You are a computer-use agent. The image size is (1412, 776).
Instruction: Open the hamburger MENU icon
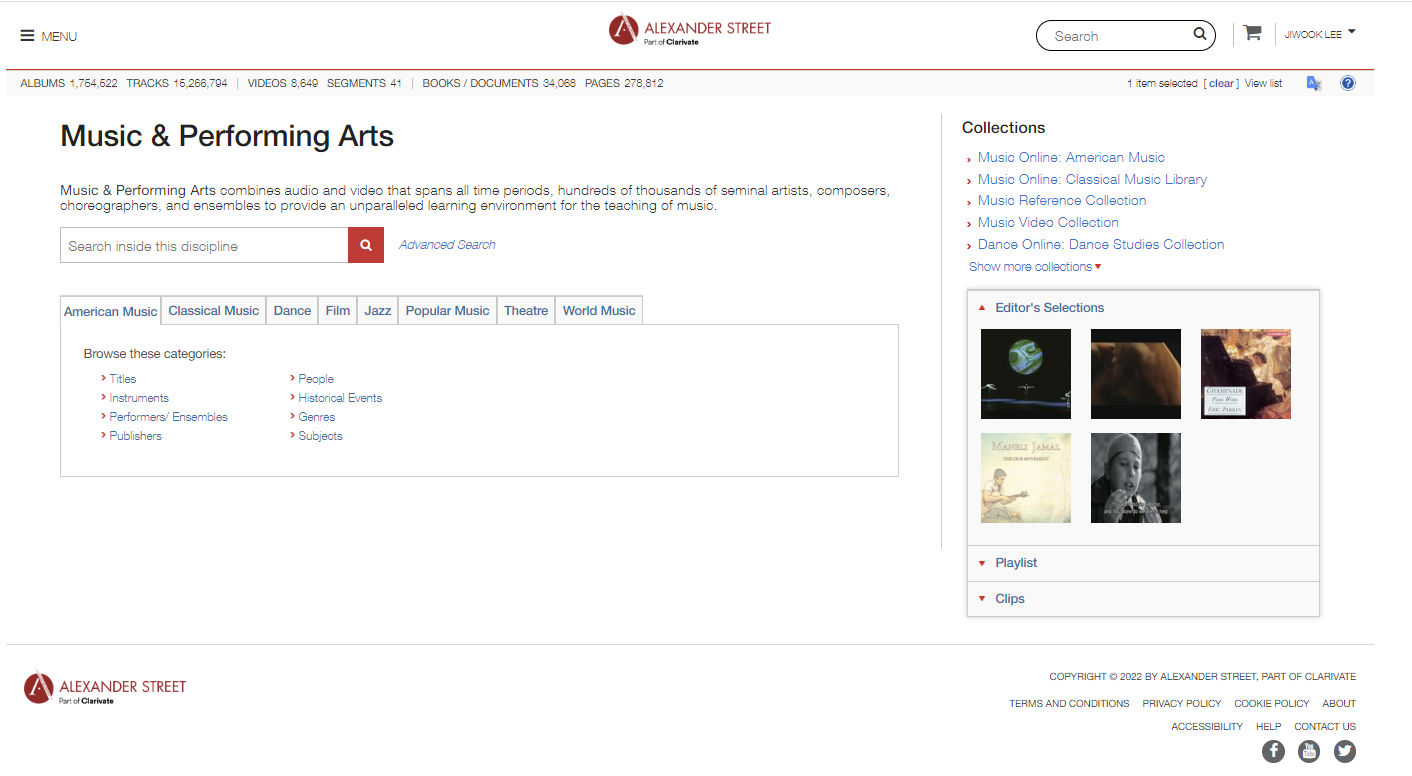pos(27,36)
